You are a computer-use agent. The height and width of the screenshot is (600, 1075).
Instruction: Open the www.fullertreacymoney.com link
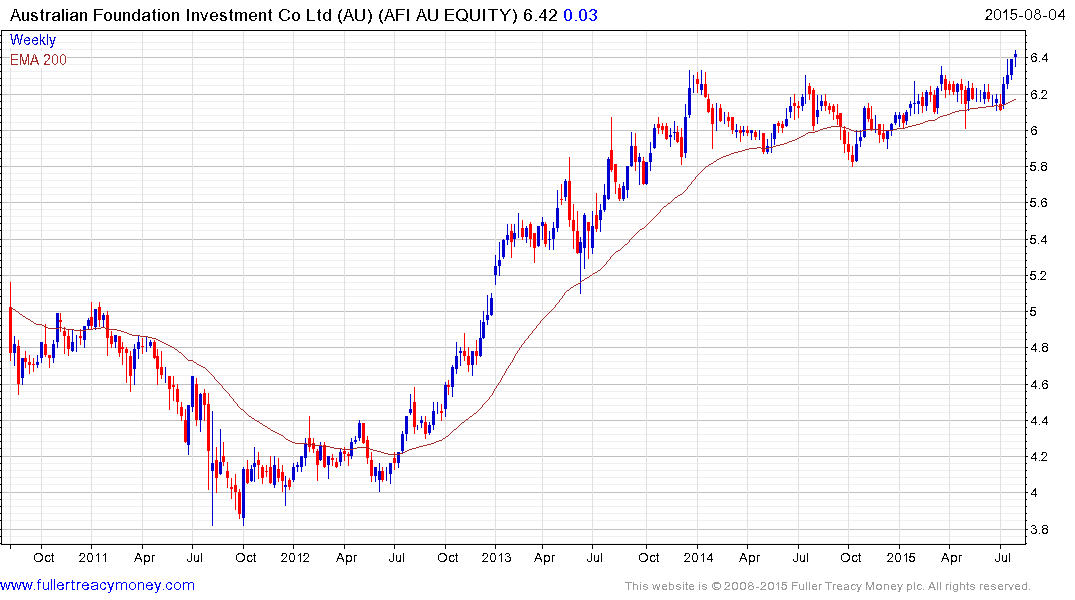click(x=97, y=586)
